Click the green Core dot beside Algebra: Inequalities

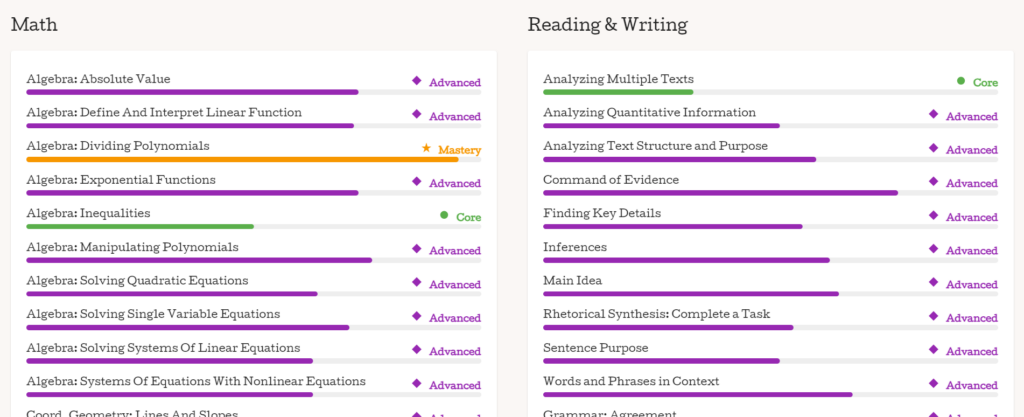(444, 215)
